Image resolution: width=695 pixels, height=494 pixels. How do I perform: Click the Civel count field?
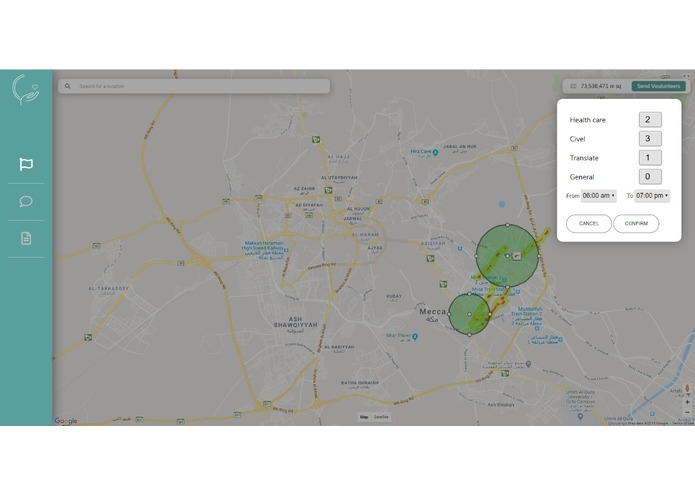[650, 139]
